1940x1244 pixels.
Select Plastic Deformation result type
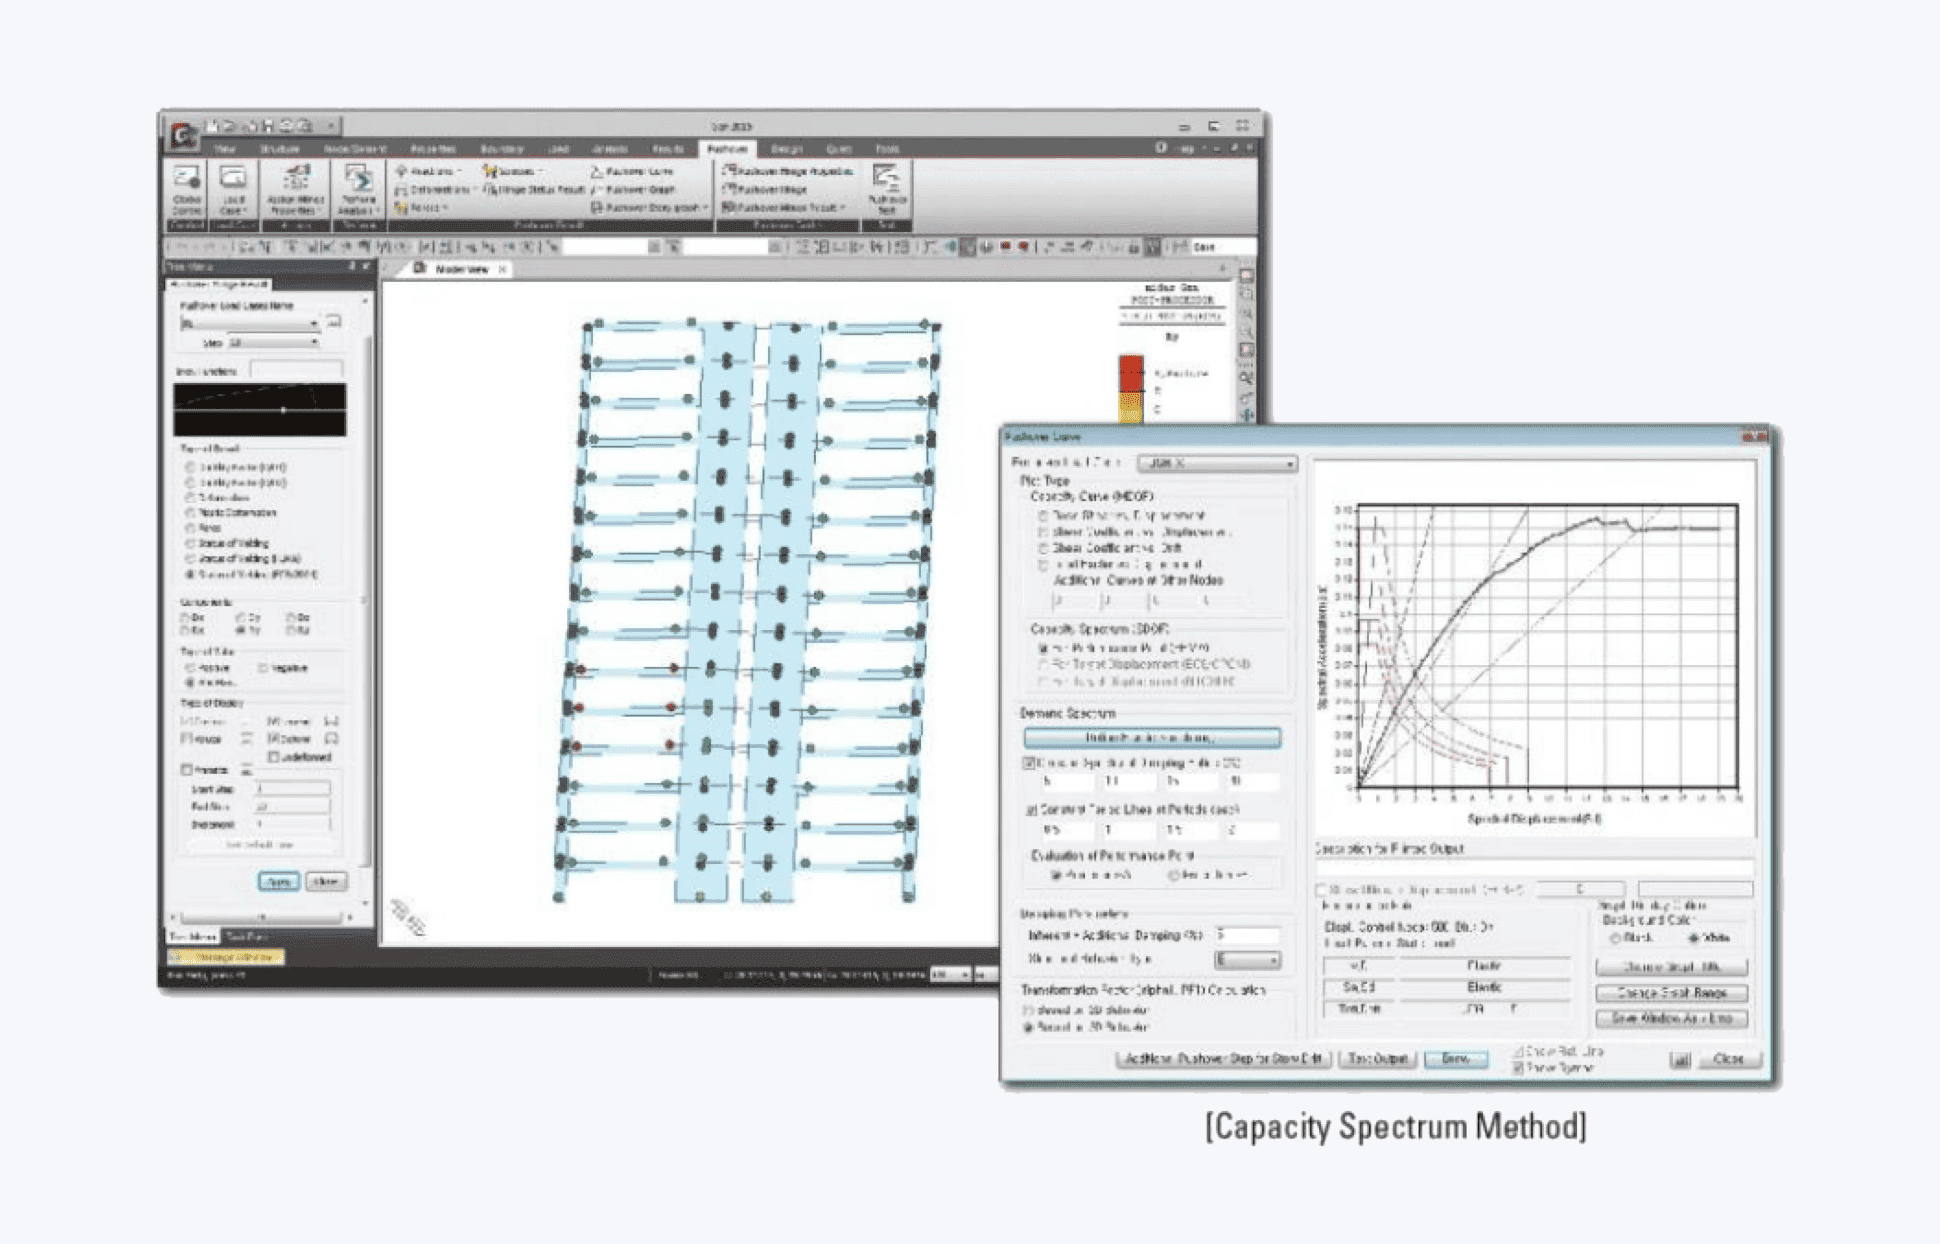190,512
